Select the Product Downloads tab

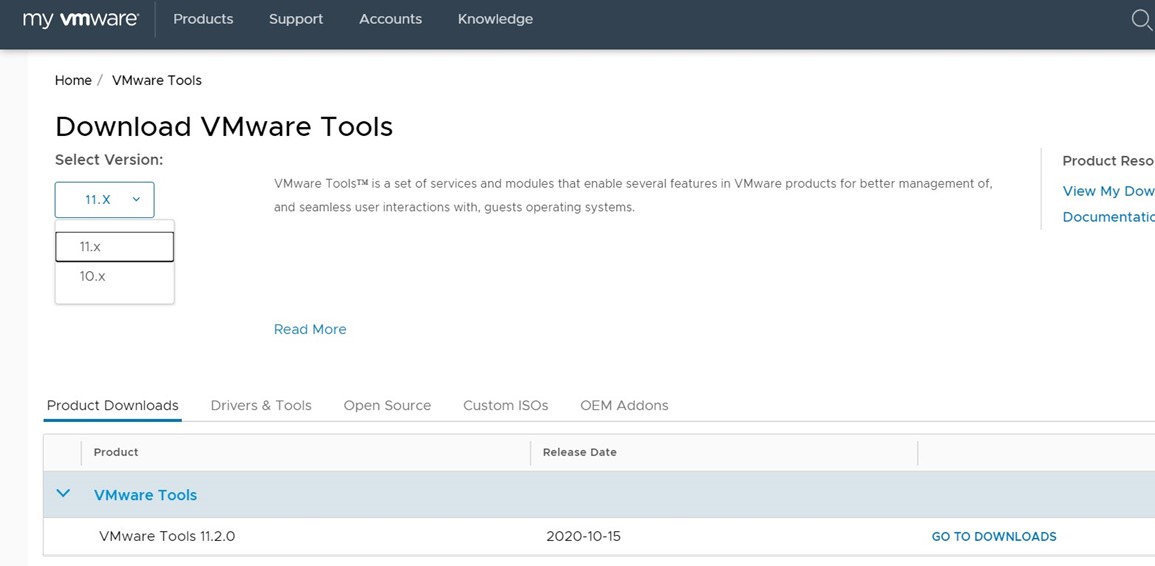pos(113,405)
